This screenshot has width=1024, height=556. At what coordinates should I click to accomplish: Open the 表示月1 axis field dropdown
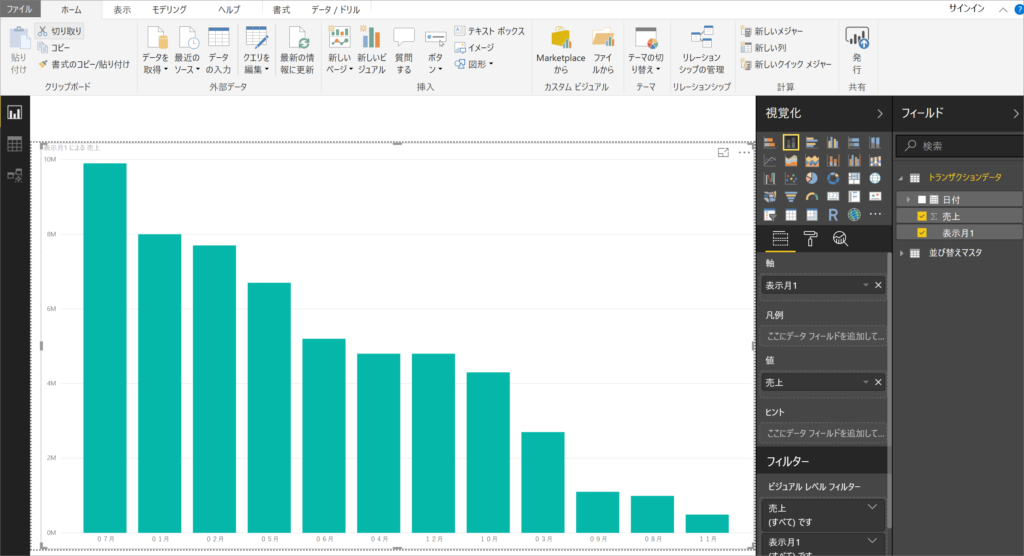tap(865, 286)
